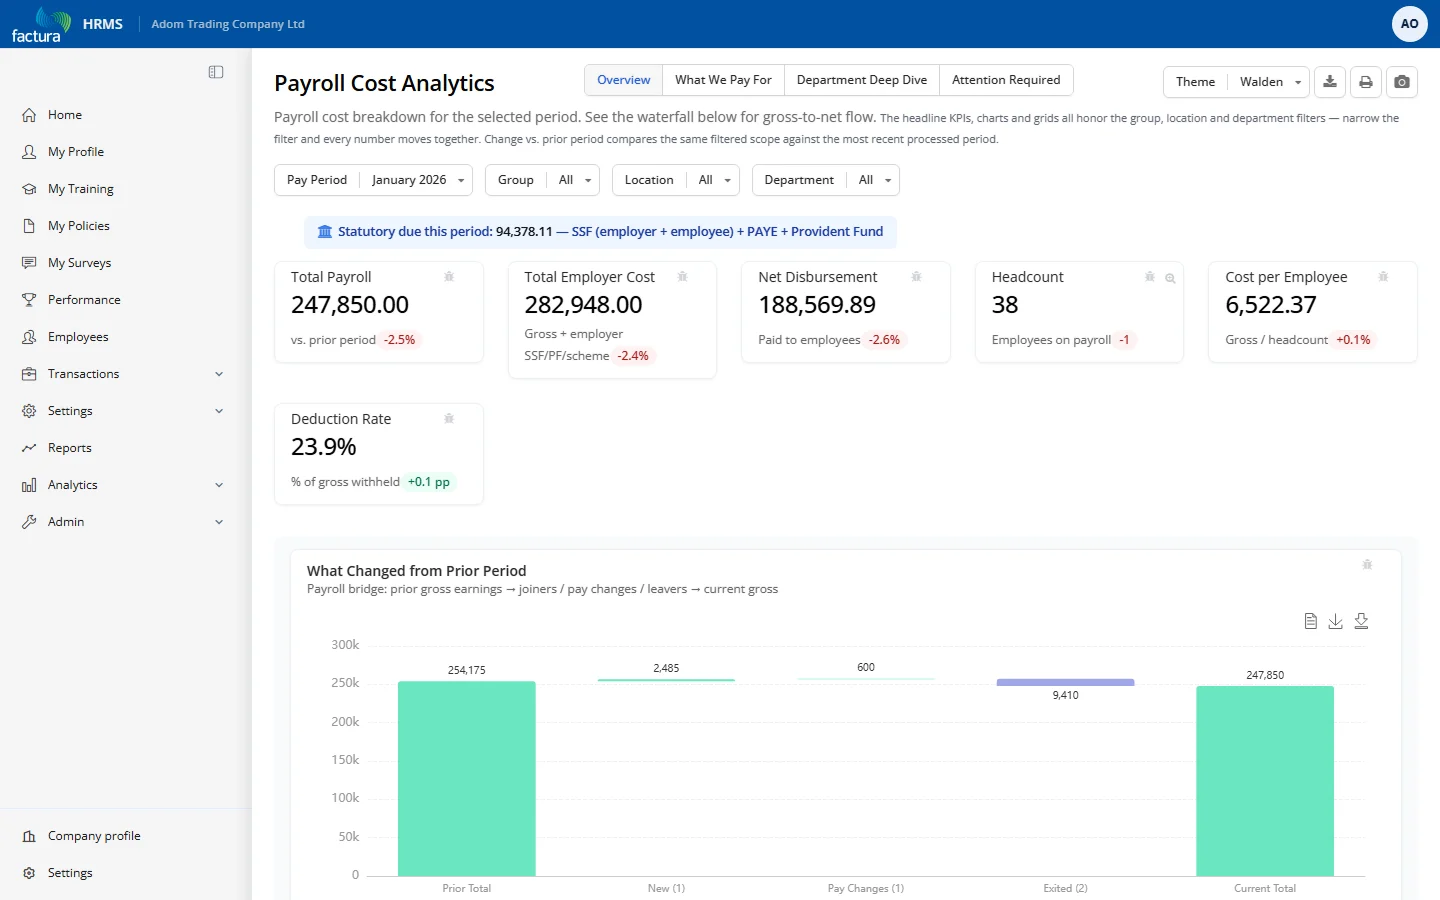Viewport: 1440px width, 900px height.
Task: Collapse the sidebar with the panel icon
Action: pos(216,72)
